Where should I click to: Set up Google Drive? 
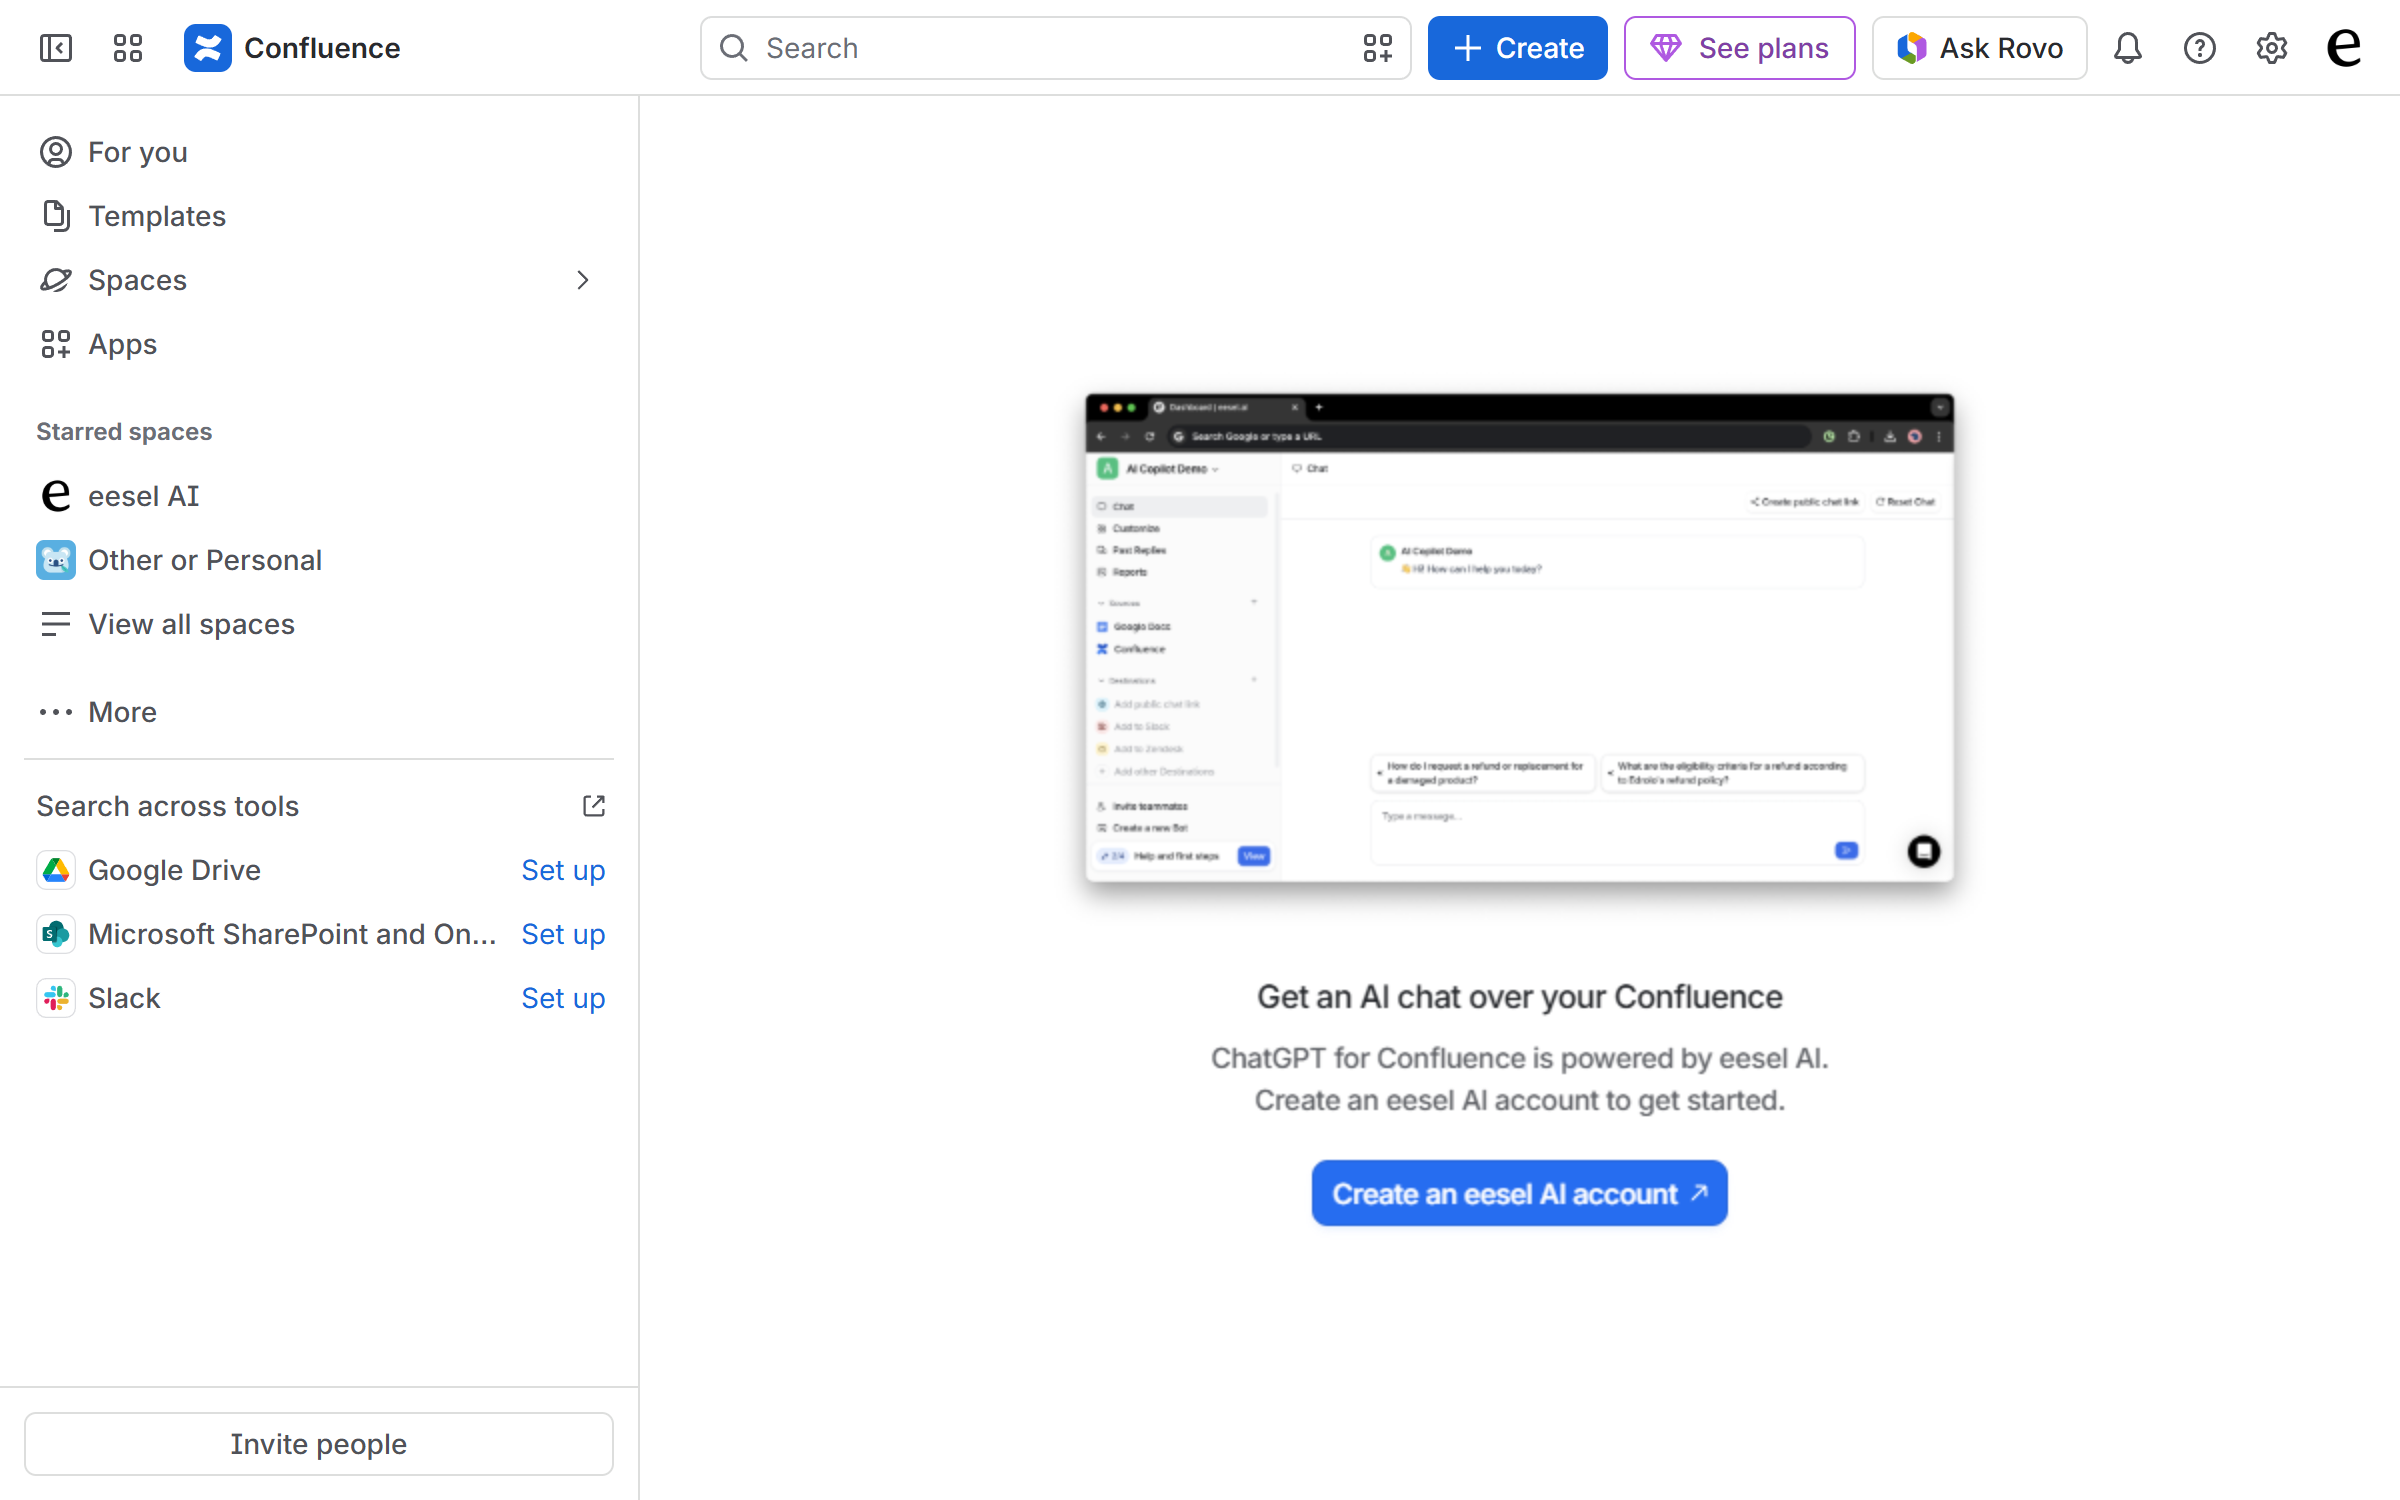click(x=563, y=870)
